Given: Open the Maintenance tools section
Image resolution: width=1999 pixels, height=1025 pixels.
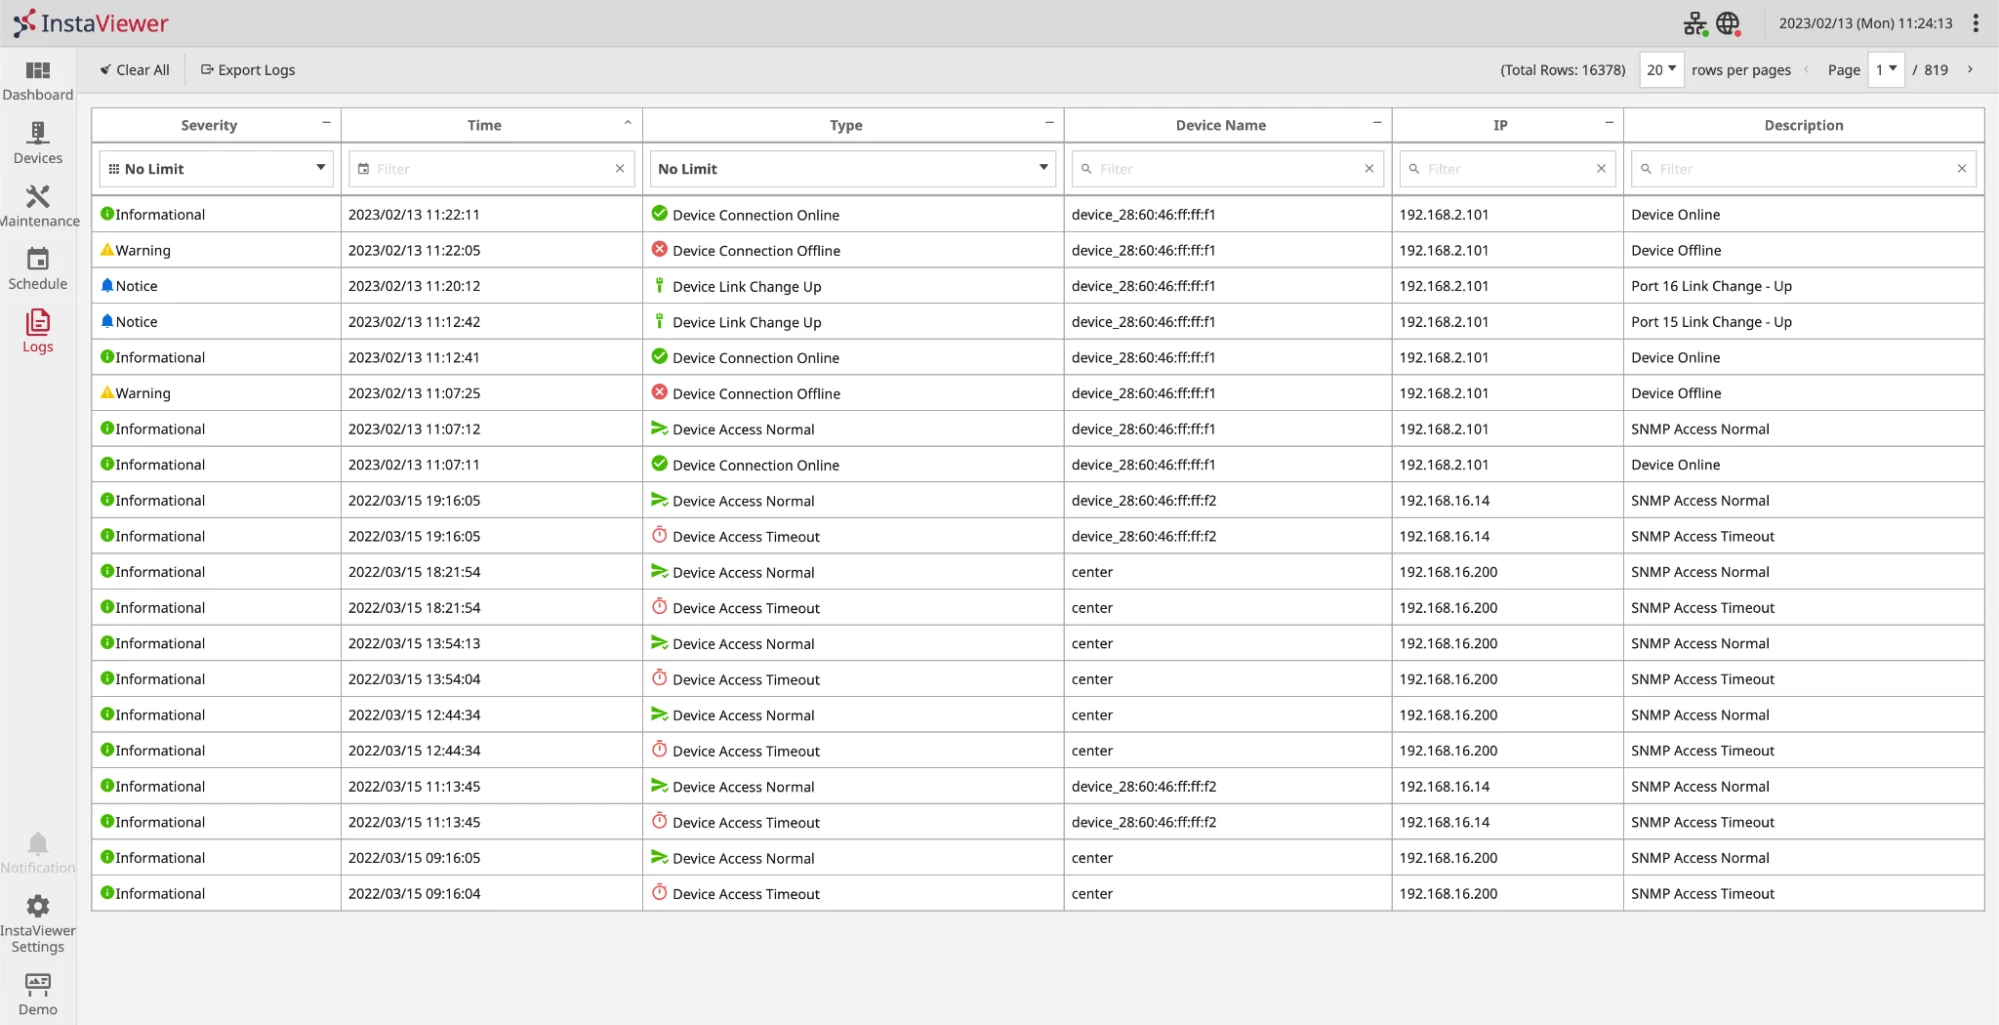Looking at the screenshot, I should [38, 207].
